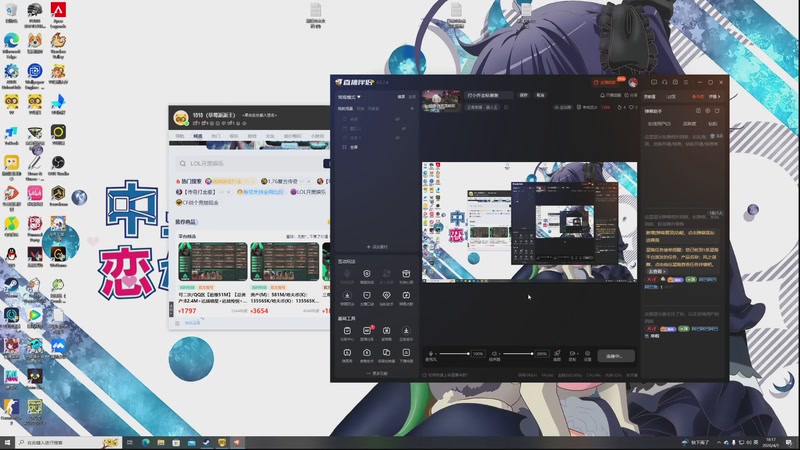Open product thumbnail priced ¥1797
800x450 pixels.
click(x=213, y=262)
